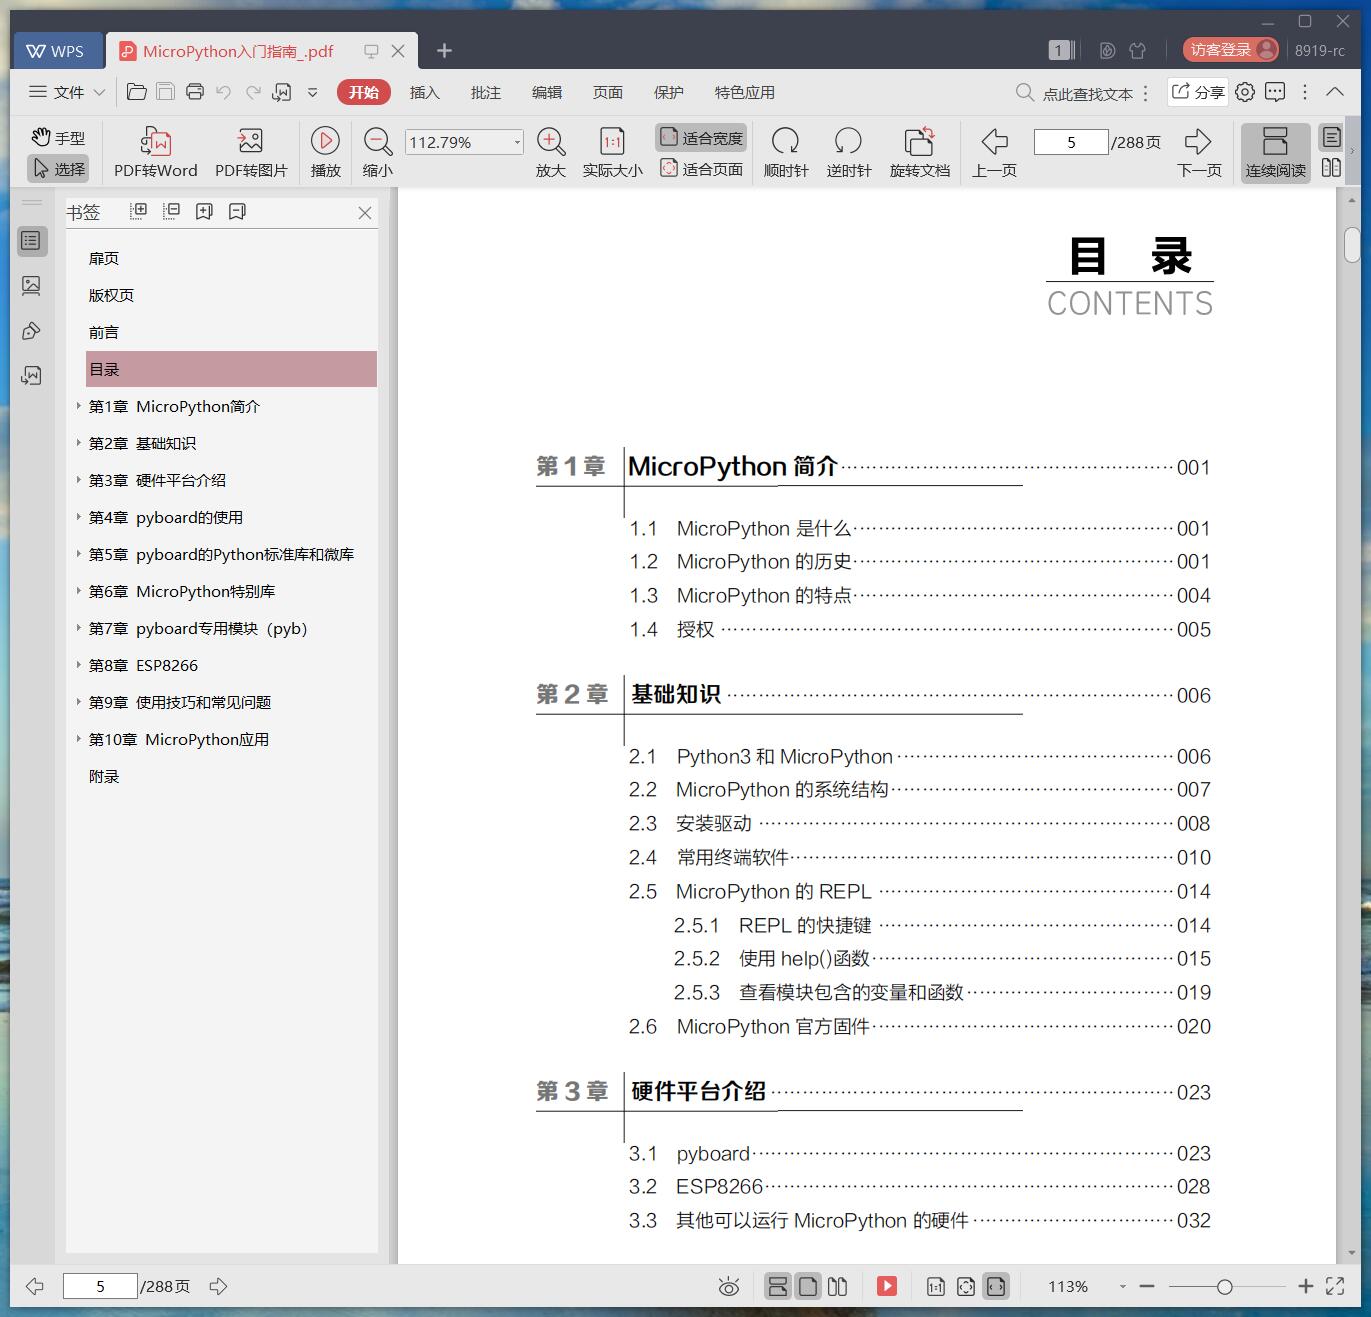Viewport: 1371px width, 1317px height.
Task: Open the 页面 tab
Action: [x=607, y=92]
